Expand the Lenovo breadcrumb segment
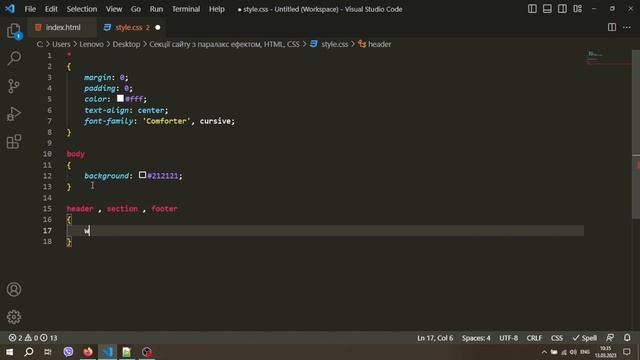640x360 pixels. [x=91, y=44]
